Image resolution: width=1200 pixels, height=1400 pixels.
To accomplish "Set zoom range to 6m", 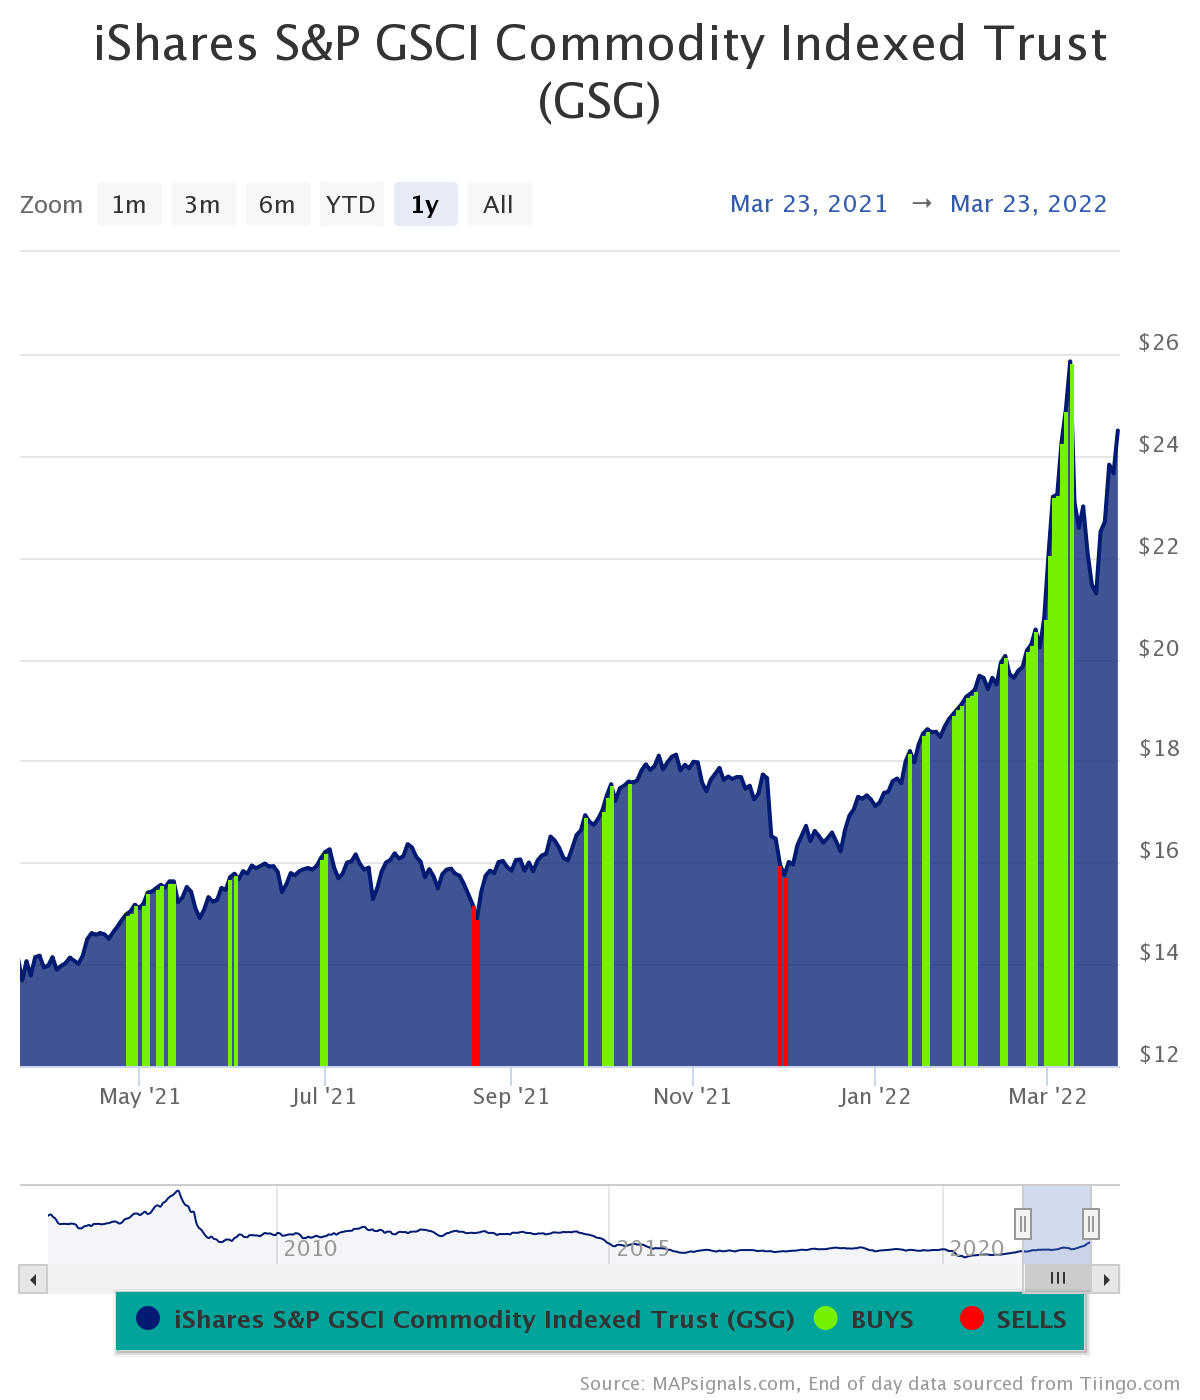I will click(x=277, y=204).
